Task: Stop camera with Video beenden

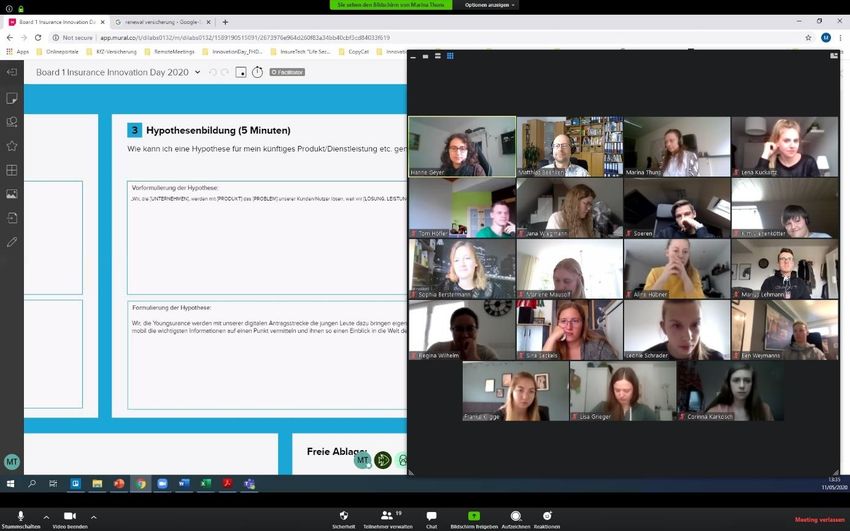Action: click(70, 518)
